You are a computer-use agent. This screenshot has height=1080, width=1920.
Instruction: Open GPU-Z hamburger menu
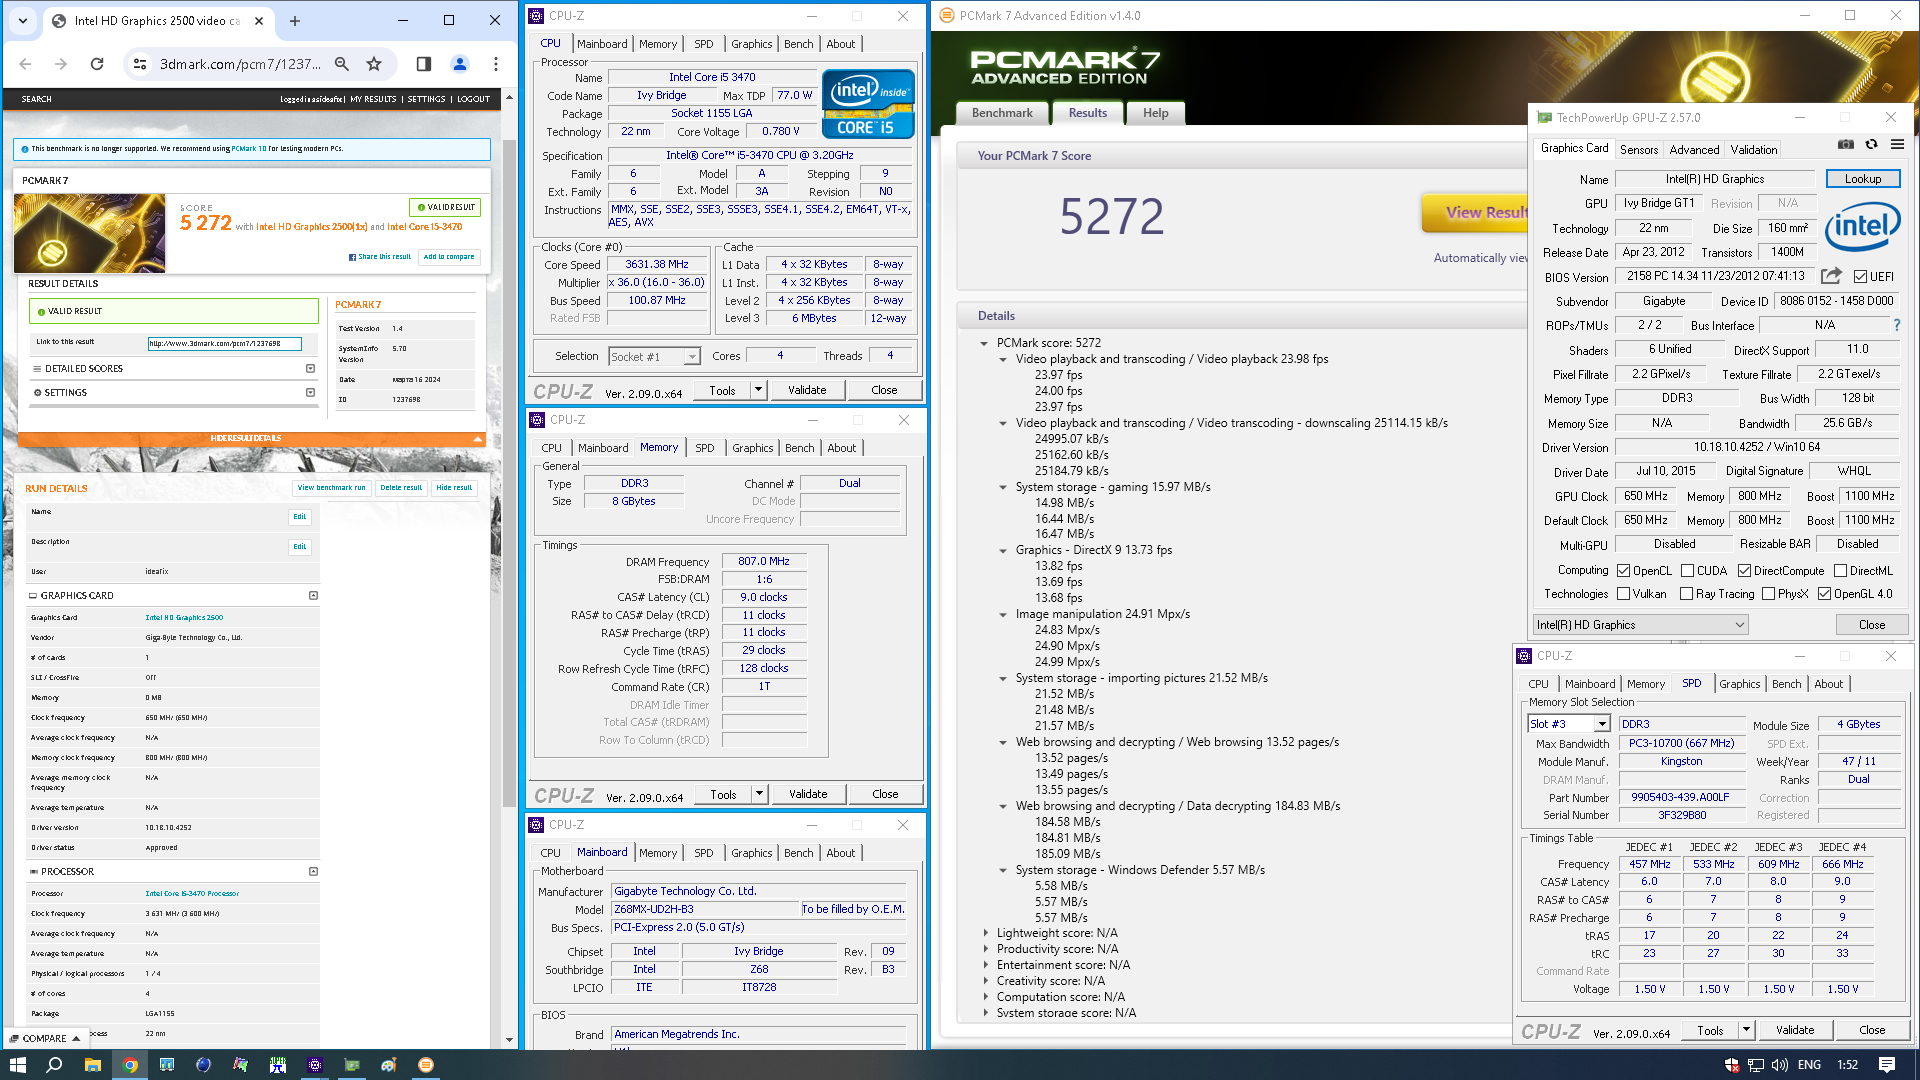click(x=1897, y=145)
